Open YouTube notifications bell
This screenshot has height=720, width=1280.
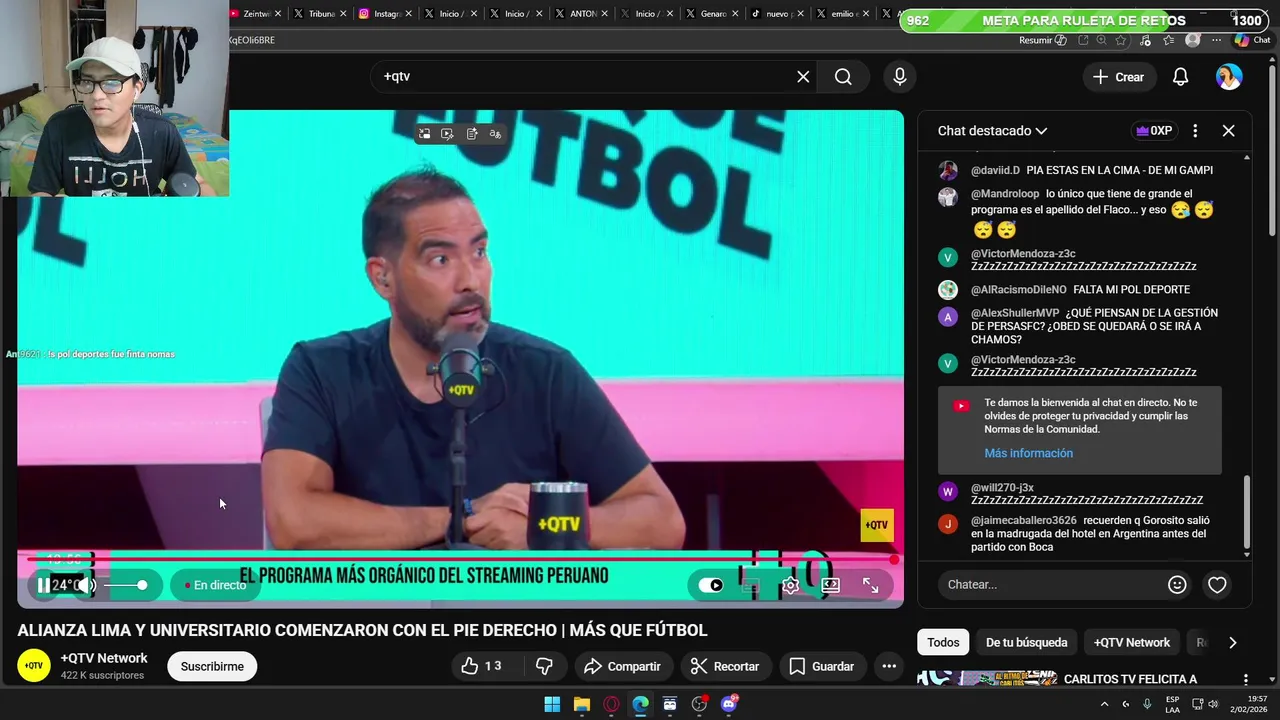(1180, 77)
